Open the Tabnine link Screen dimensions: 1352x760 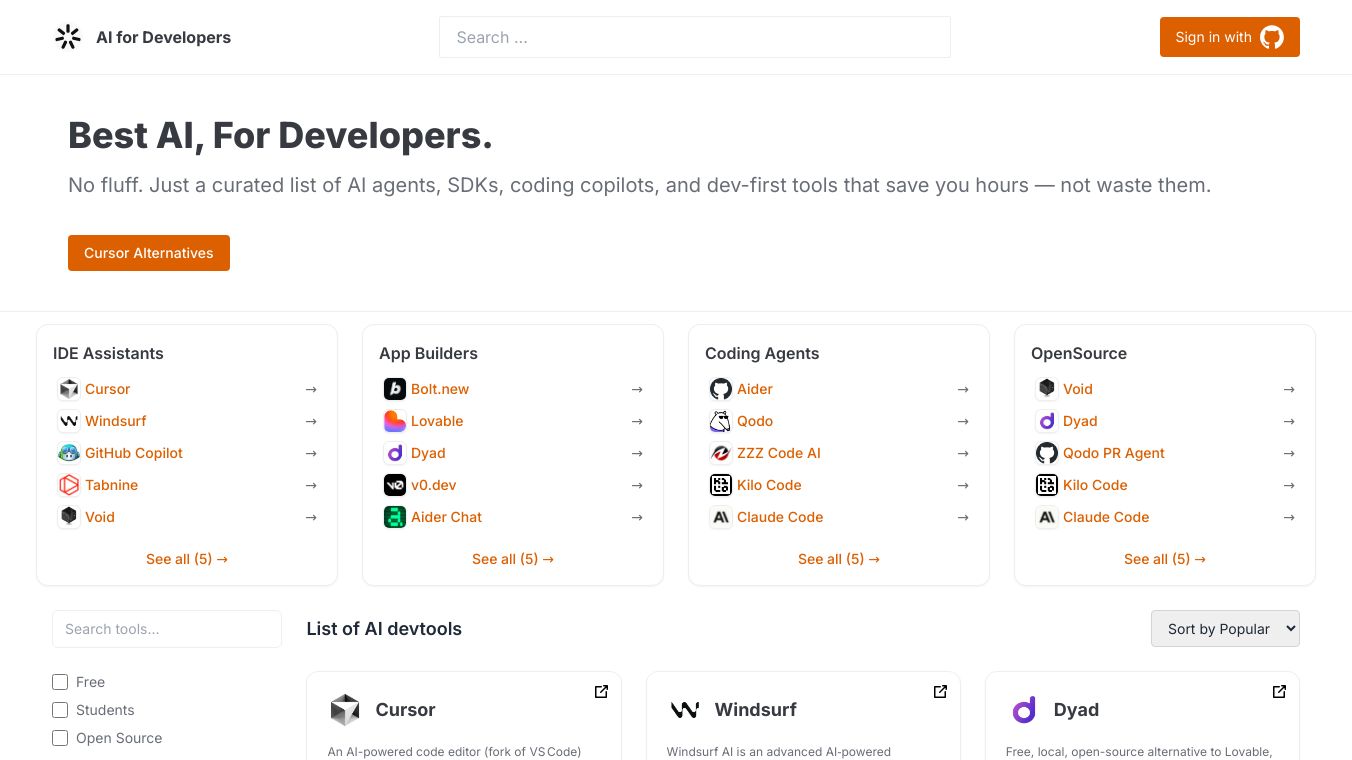click(x=112, y=485)
